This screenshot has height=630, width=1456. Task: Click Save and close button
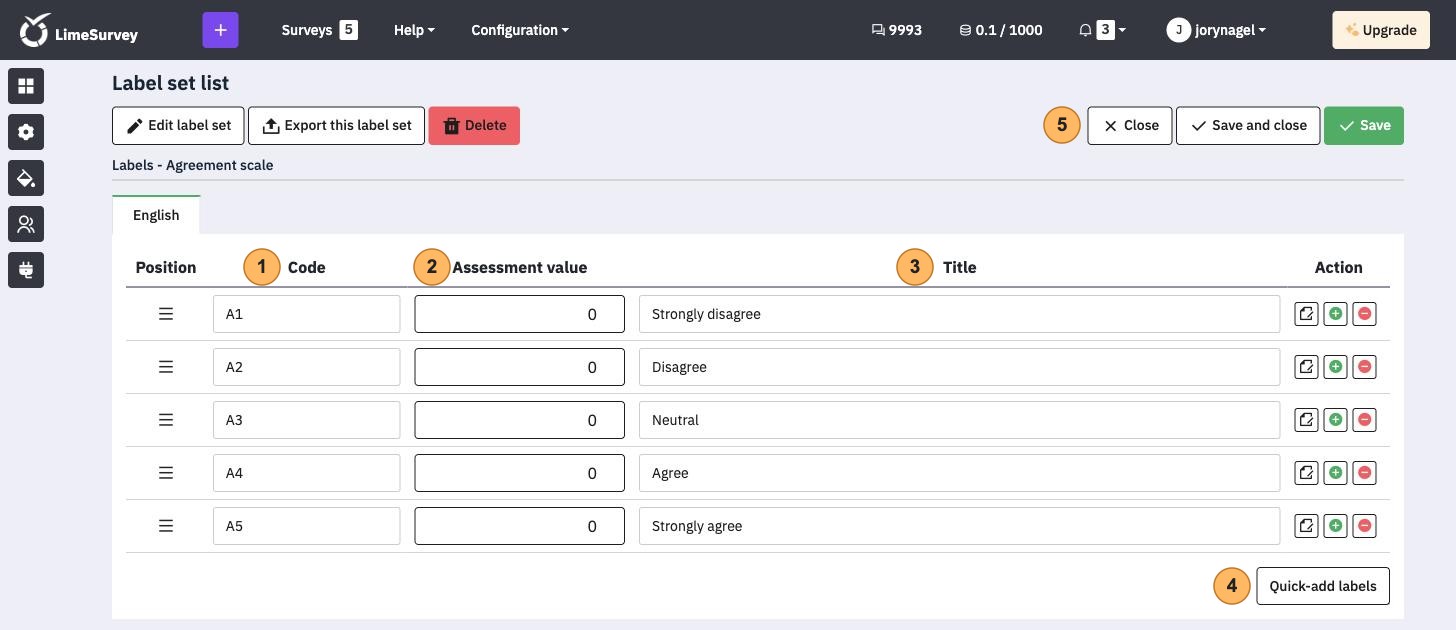[x=1248, y=125]
